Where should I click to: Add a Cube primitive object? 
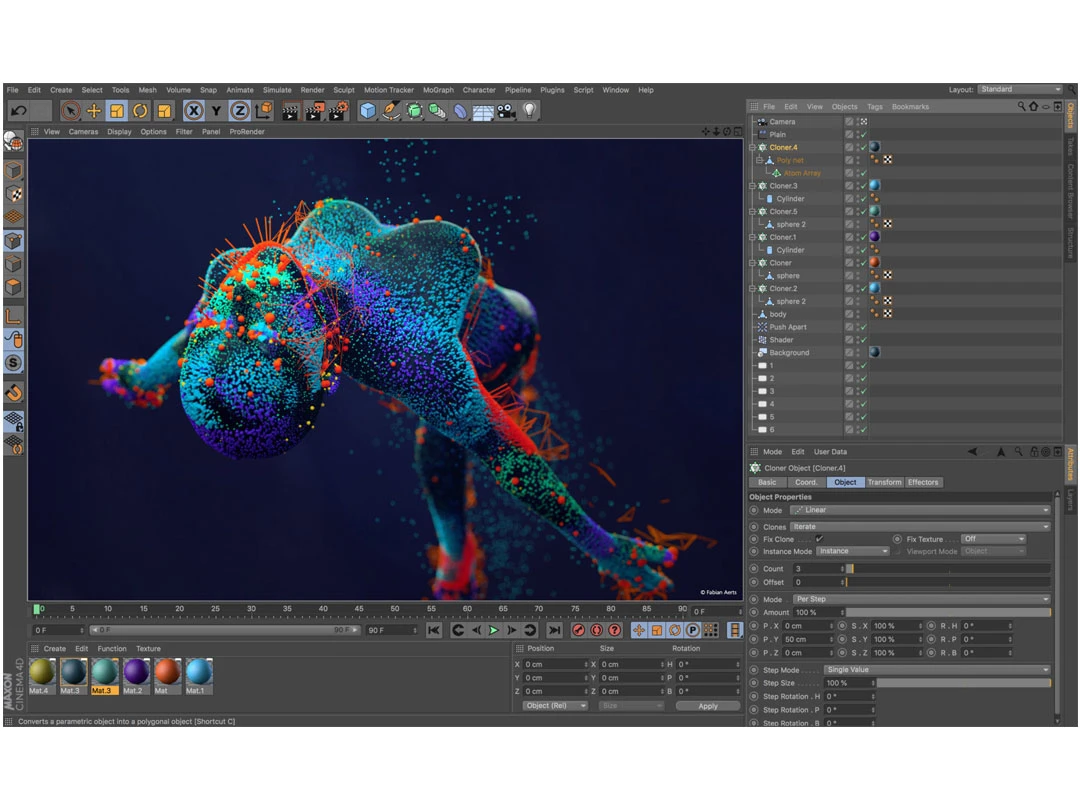[368, 111]
